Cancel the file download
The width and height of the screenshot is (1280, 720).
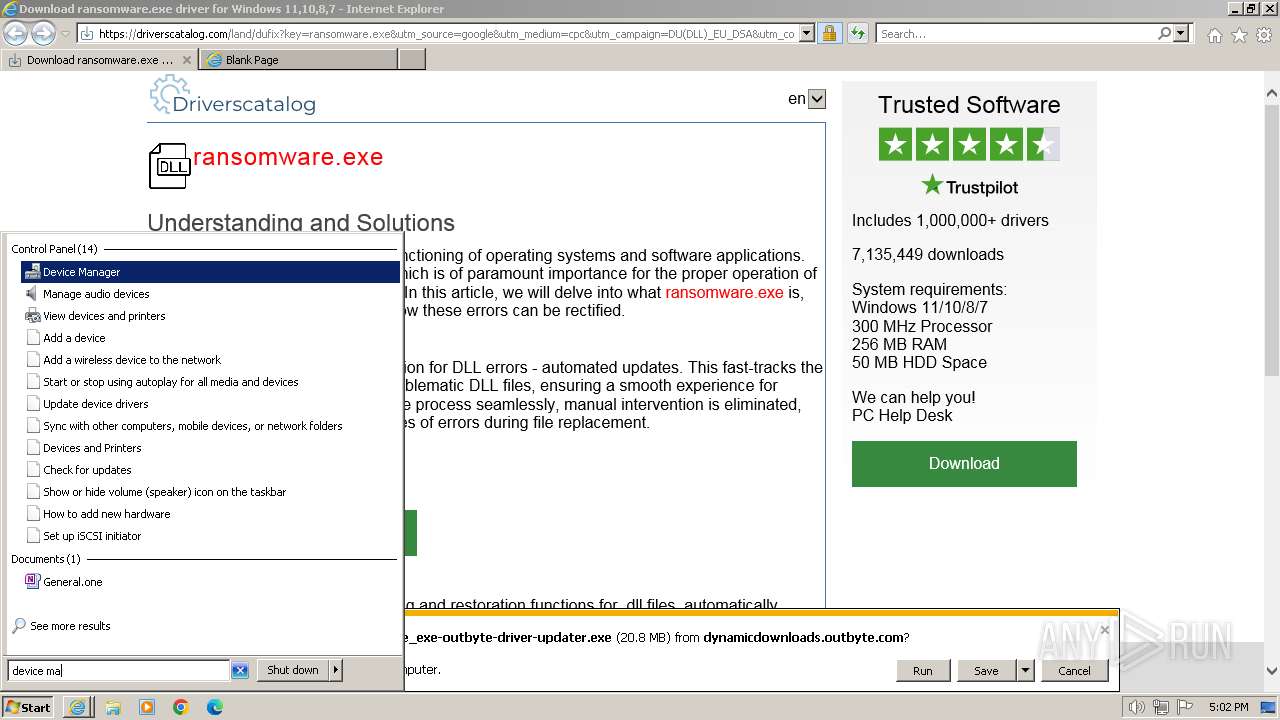coord(1074,671)
